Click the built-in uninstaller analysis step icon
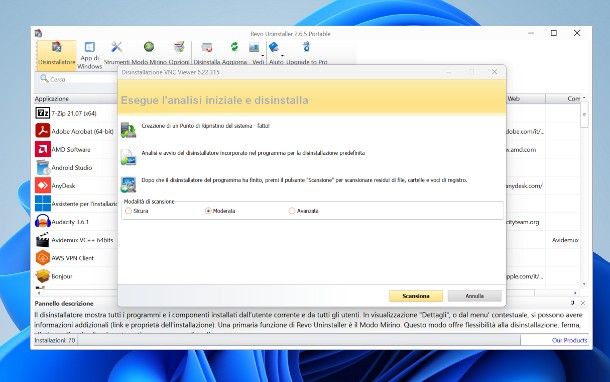This screenshot has width=610, height=382. tap(128, 157)
